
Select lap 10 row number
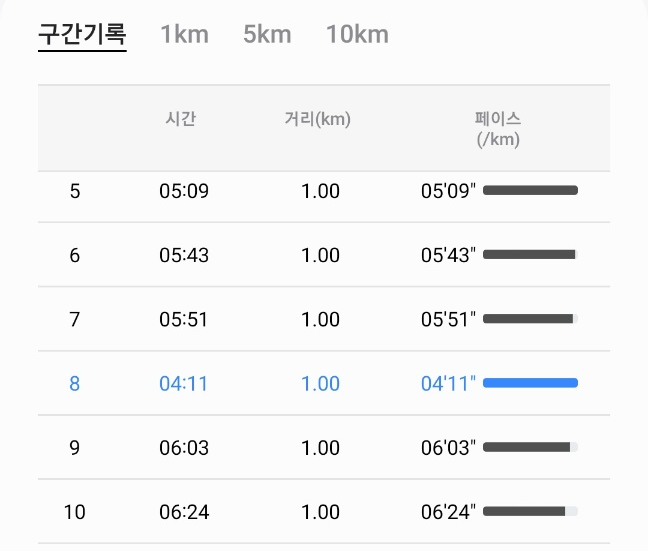pos(75,512)
